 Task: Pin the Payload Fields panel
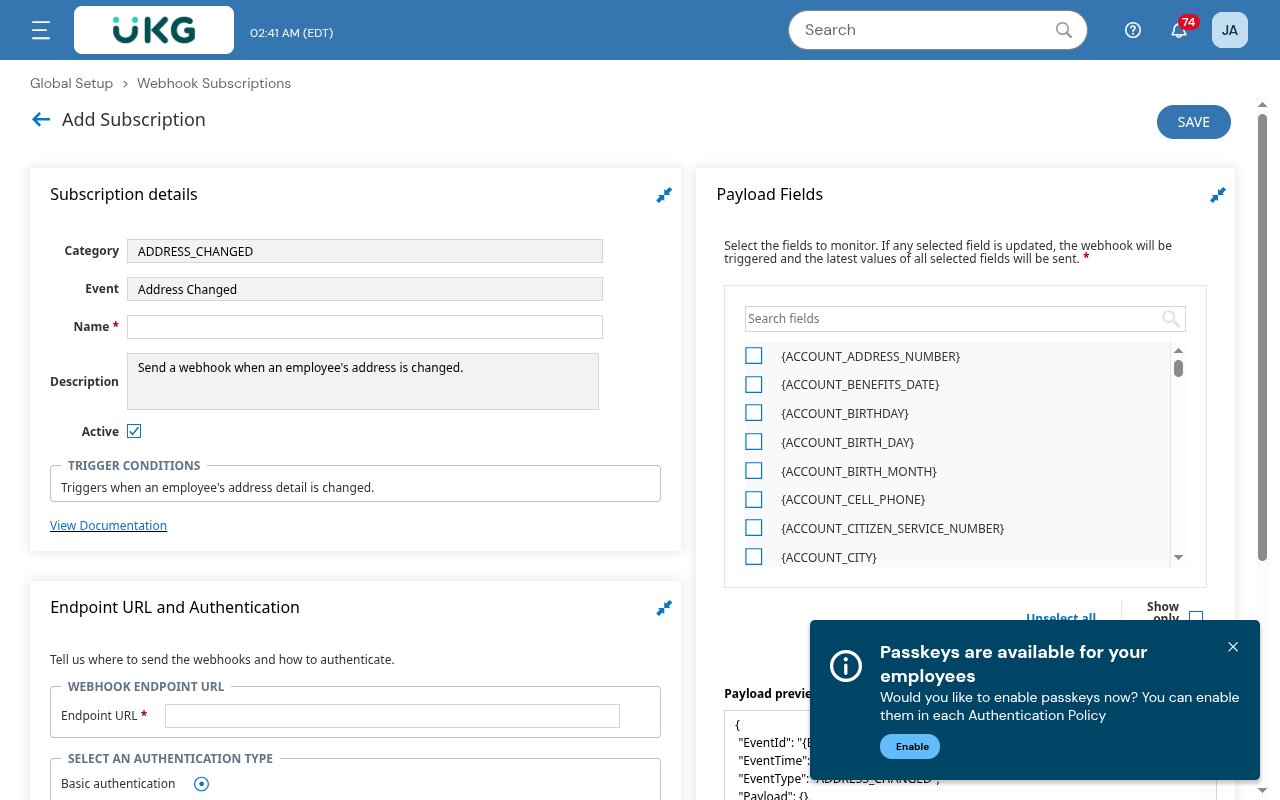click(1218, 195)
